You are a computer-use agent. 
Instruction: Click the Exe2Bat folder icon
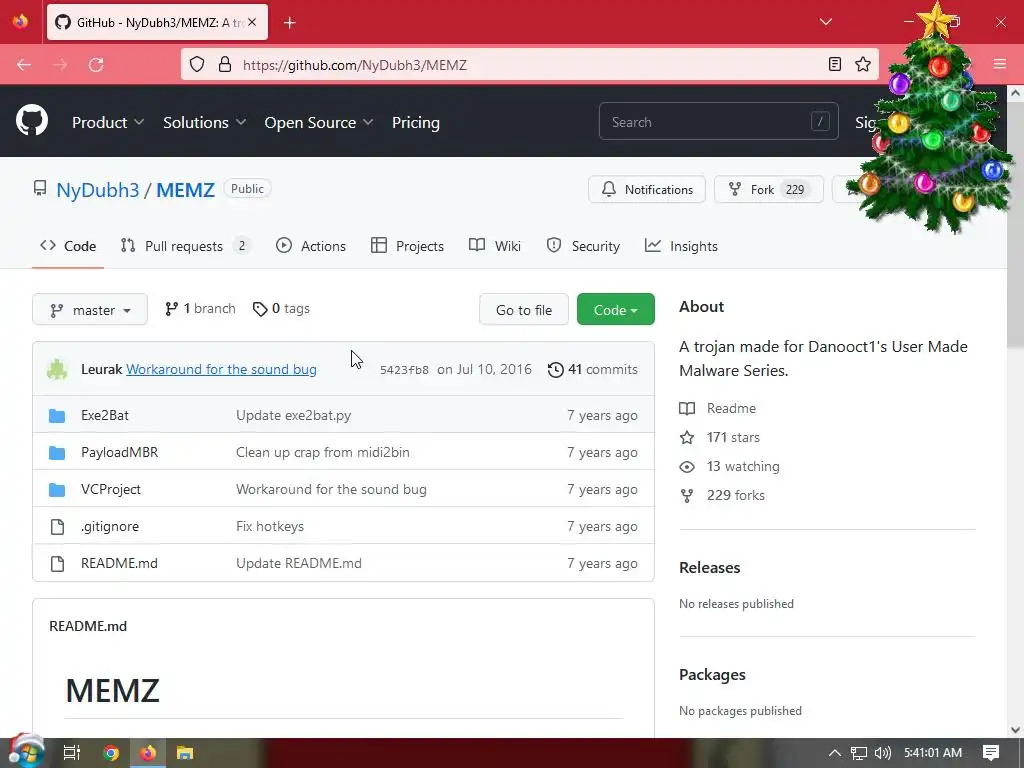coord(57,415)
